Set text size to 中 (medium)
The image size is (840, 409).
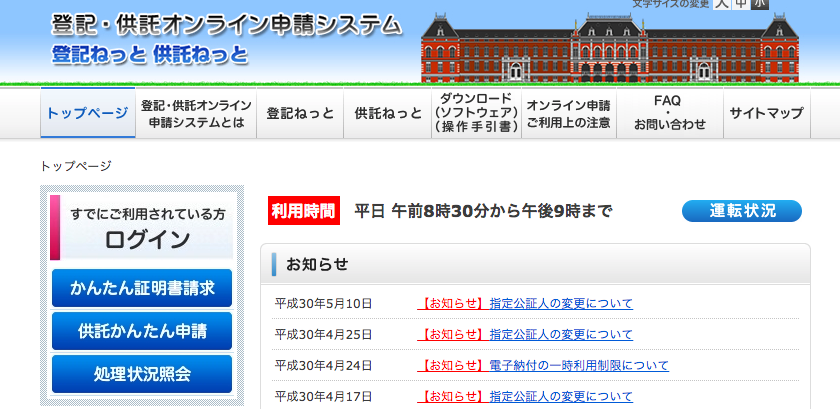[740, 4]
